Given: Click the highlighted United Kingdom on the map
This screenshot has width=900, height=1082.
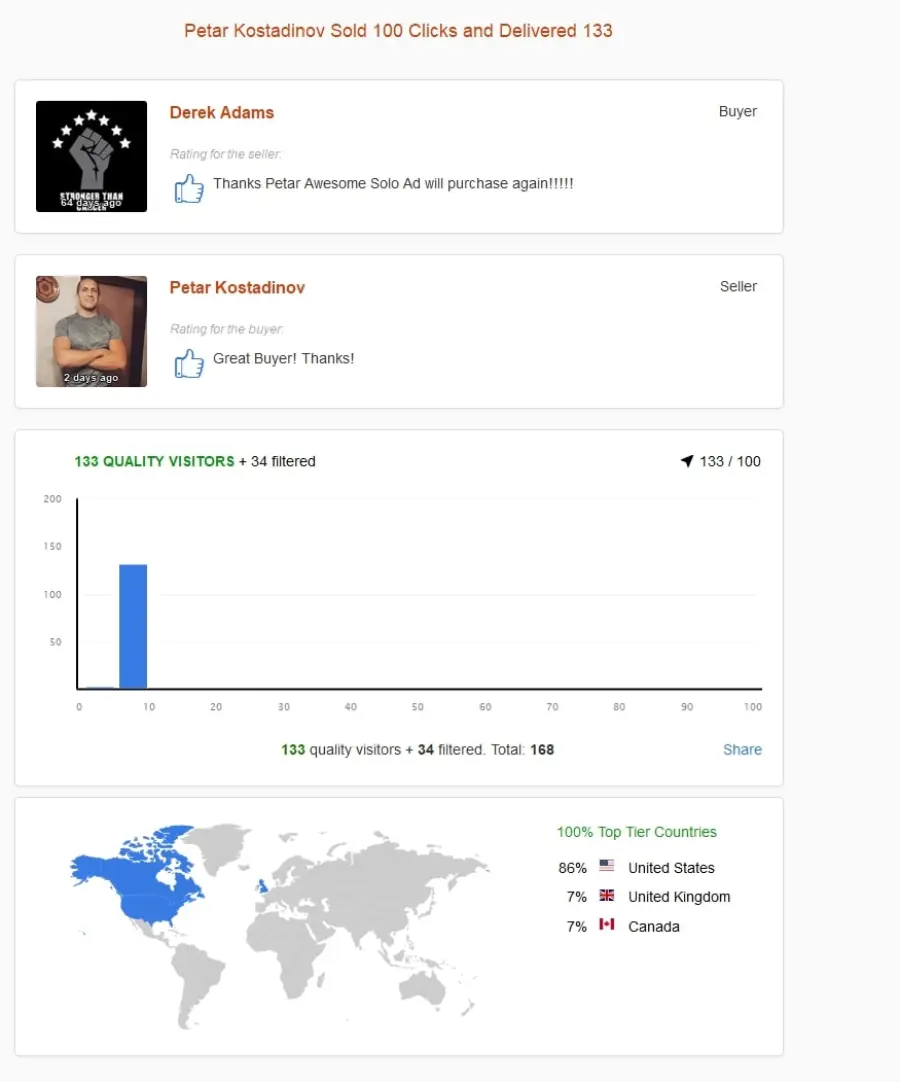Looking at the screenshot, I should click(x=262, y=886).
